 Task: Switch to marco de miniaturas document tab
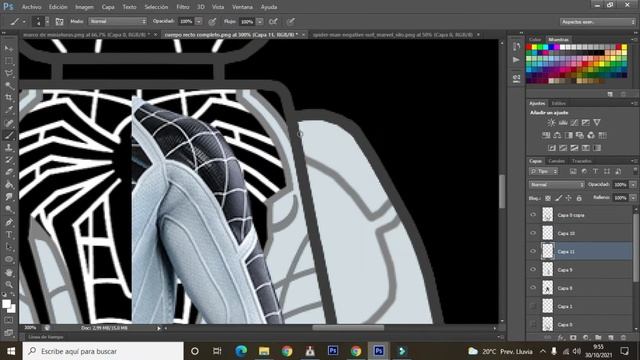click(87, 35)
